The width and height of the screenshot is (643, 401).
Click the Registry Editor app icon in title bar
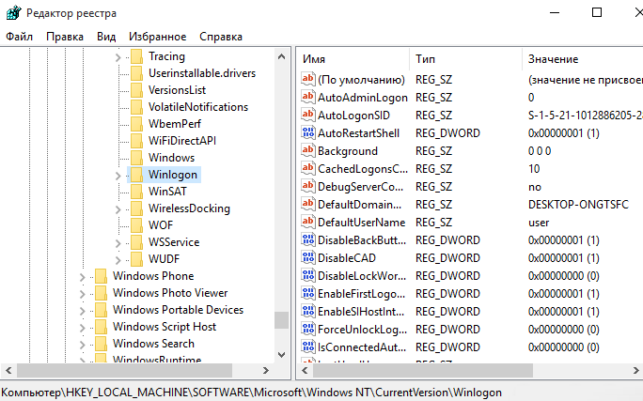click(14, 13)
